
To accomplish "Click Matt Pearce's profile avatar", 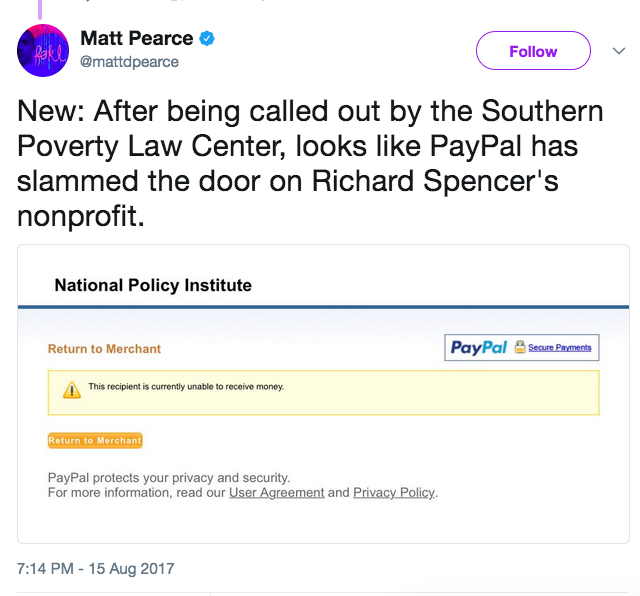I will tap(43, 50).
